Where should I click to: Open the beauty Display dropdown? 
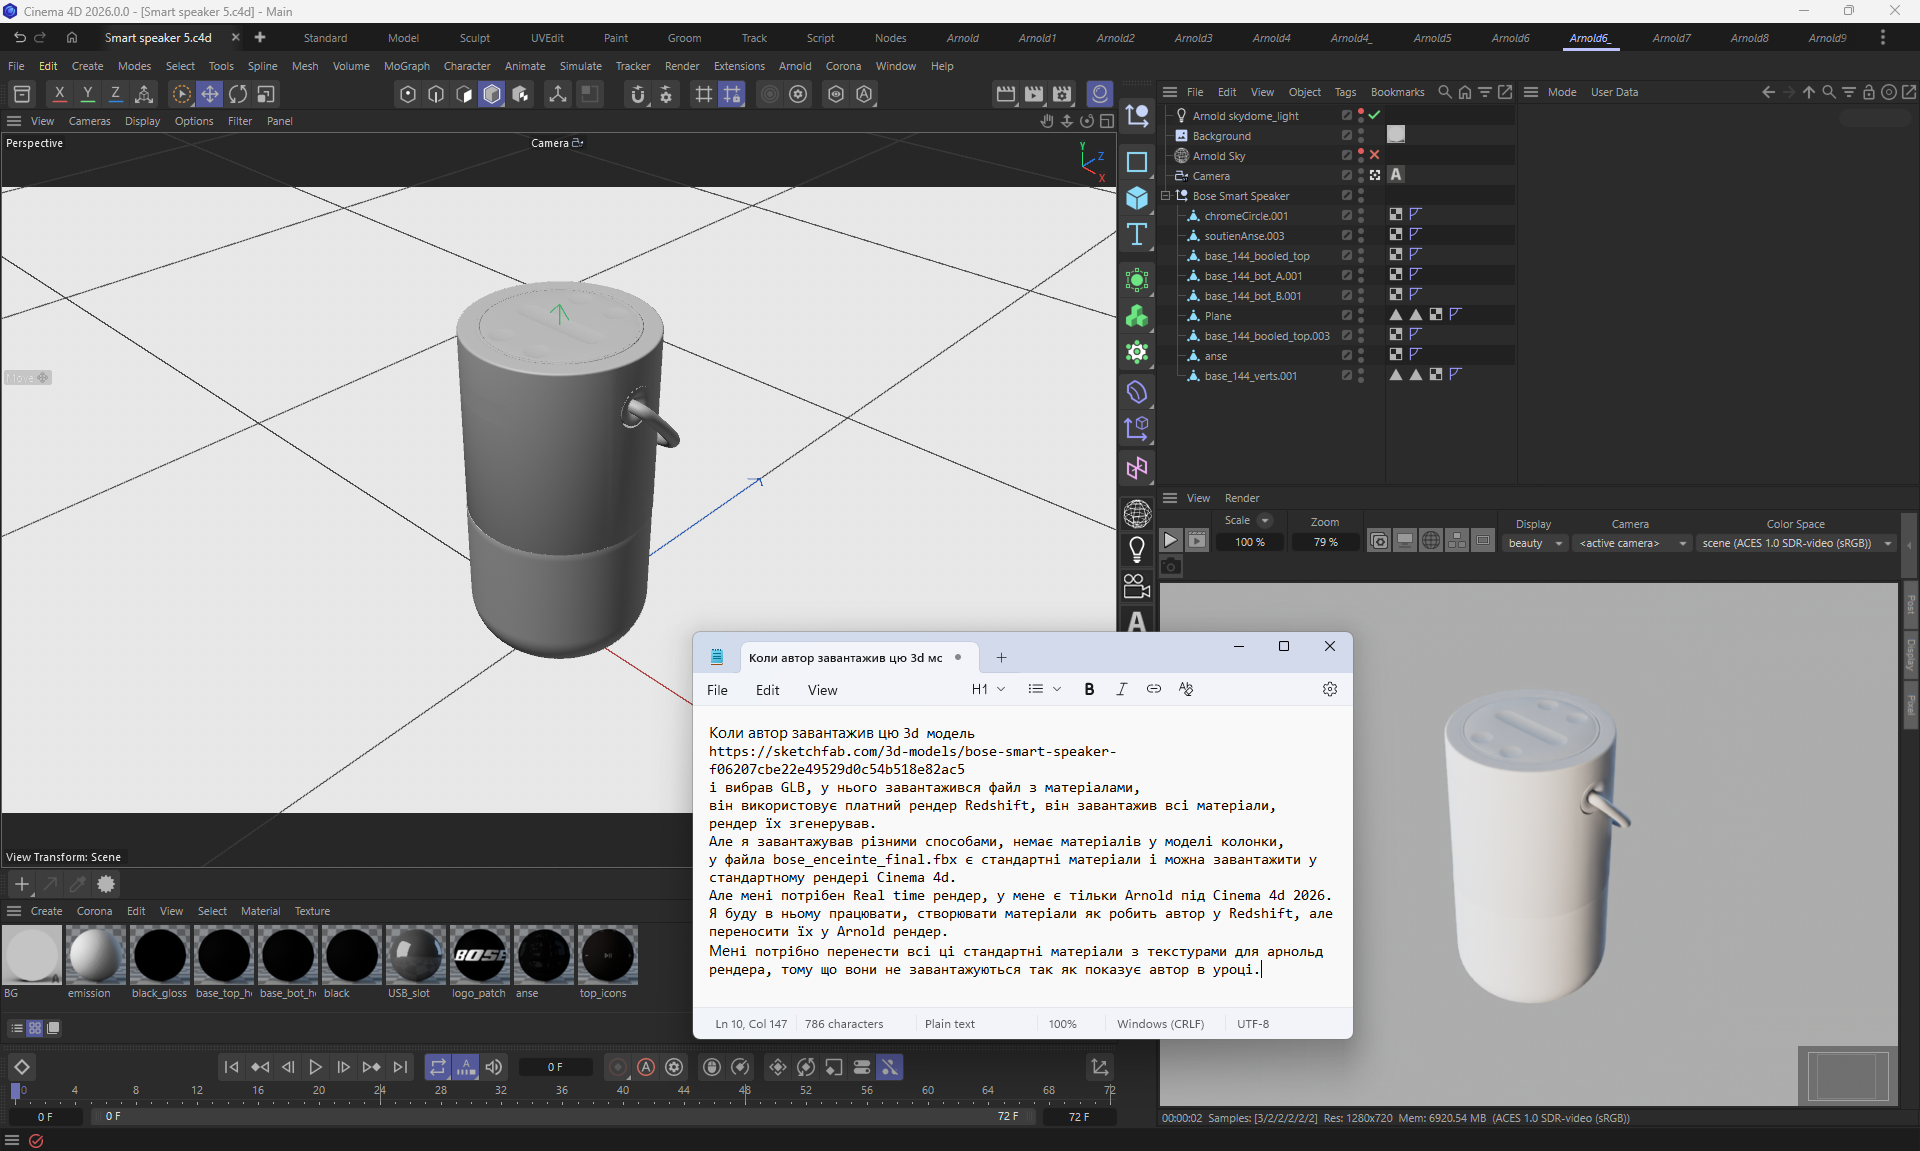[x=1535, y=543]
